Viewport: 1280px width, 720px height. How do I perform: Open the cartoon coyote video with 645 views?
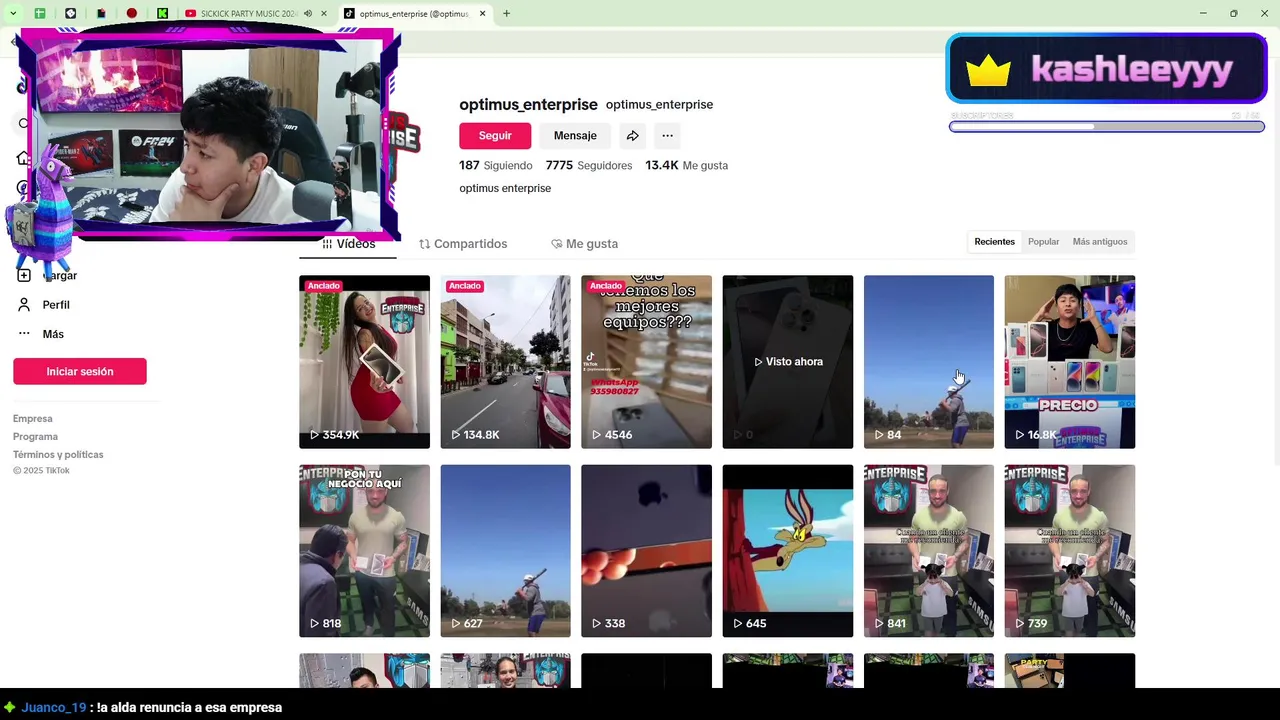(x=788, y=551)
